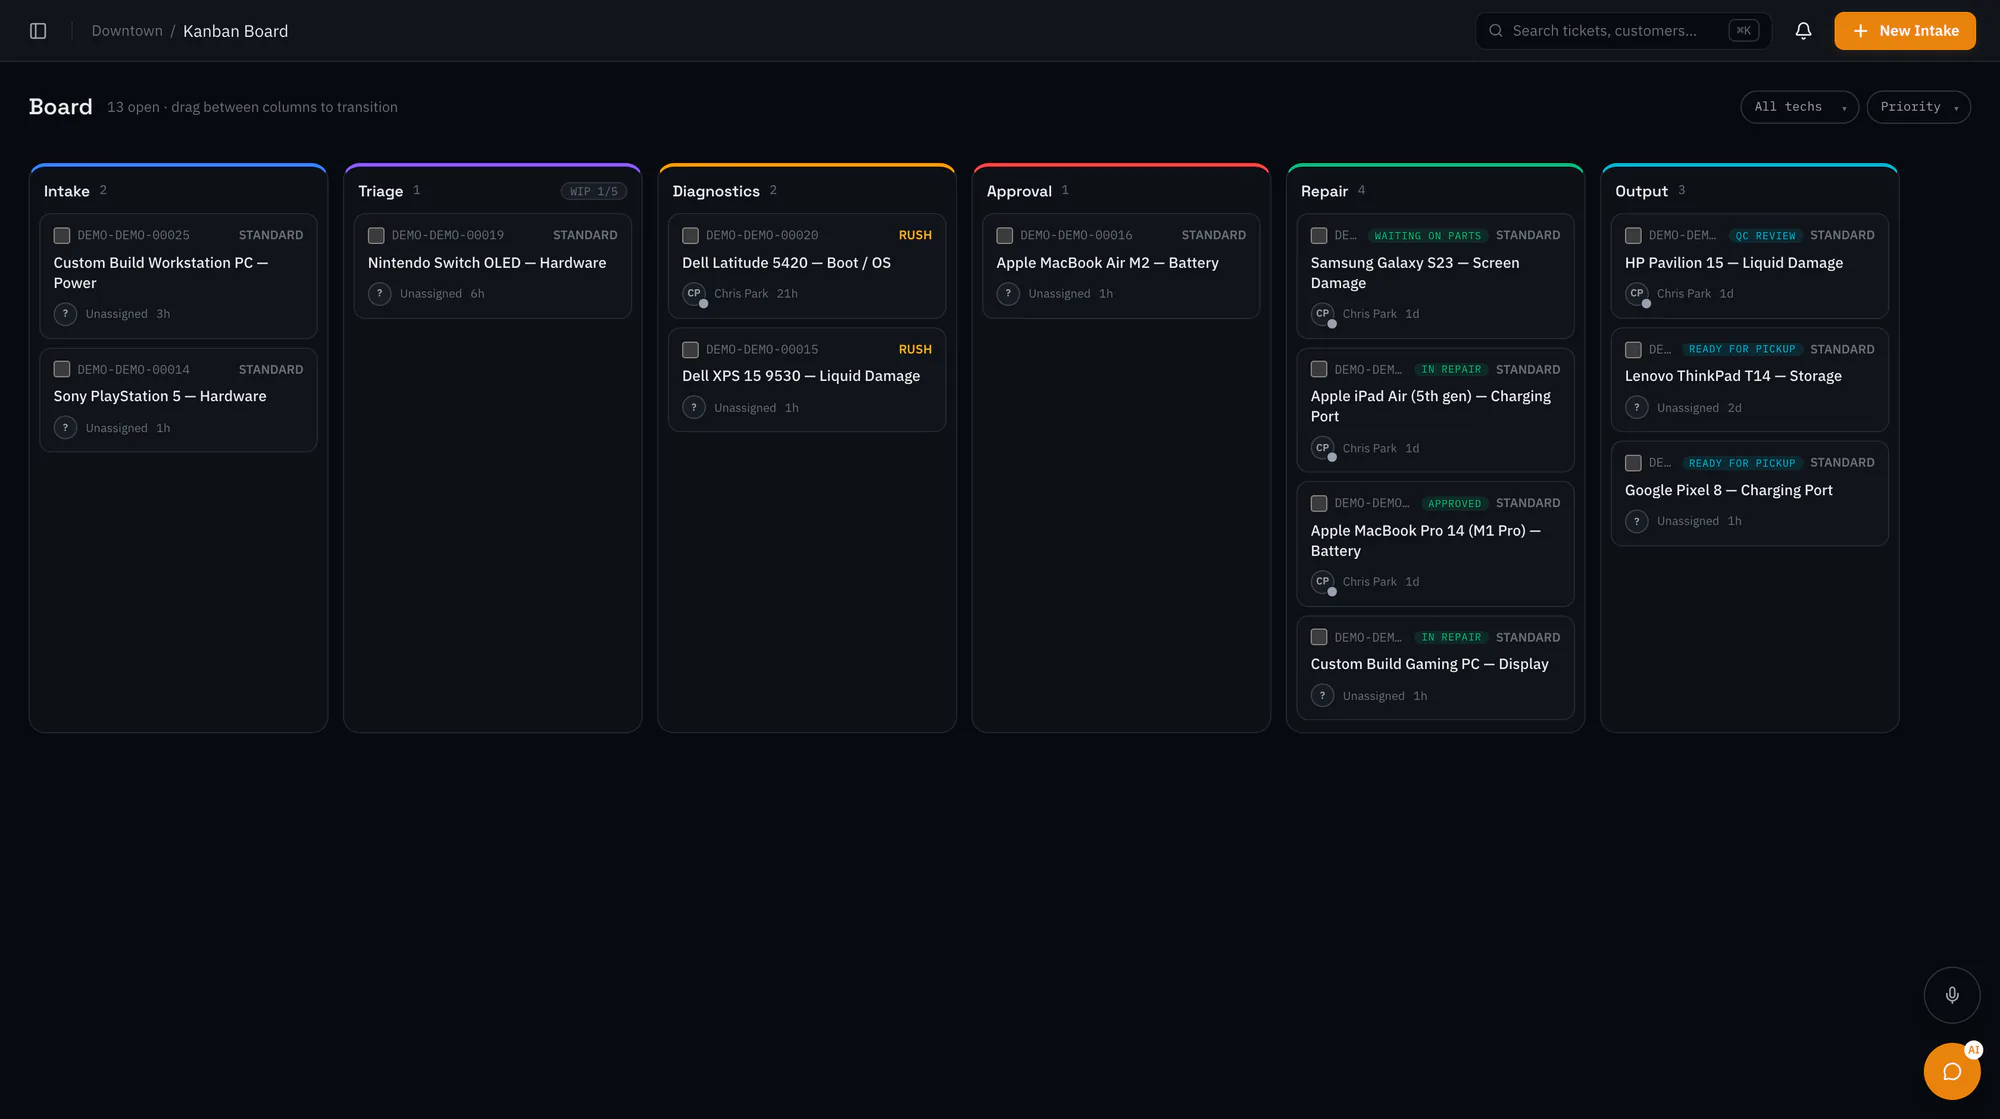Screen dimensions: 2000x1119
Task: Click Chris Park avatar on HP Pavilion 15 card
Action: 1636,294
